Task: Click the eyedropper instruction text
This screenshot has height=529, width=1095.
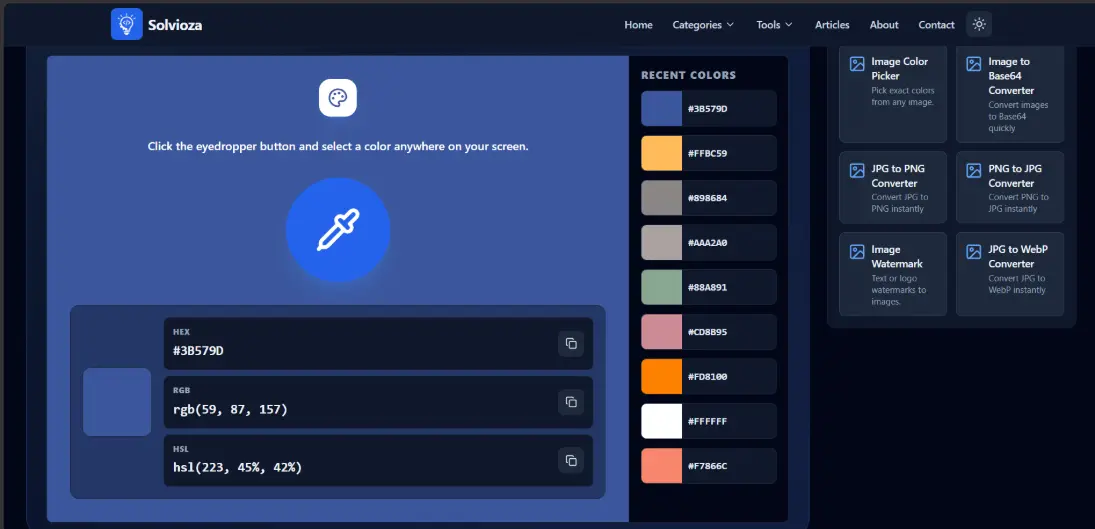Action: 338,147
